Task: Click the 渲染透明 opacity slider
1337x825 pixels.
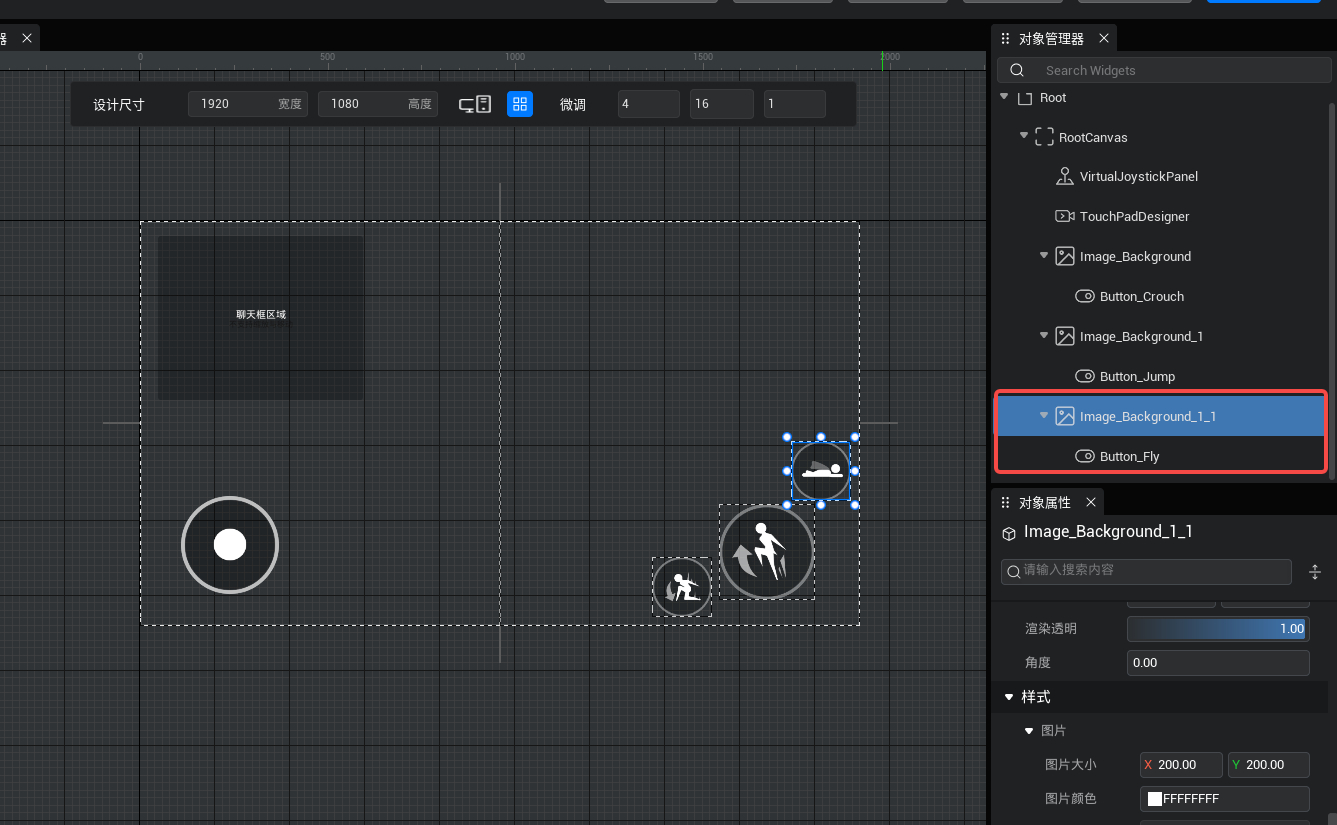Action: pyautogui.click(x=1218, y=629)
